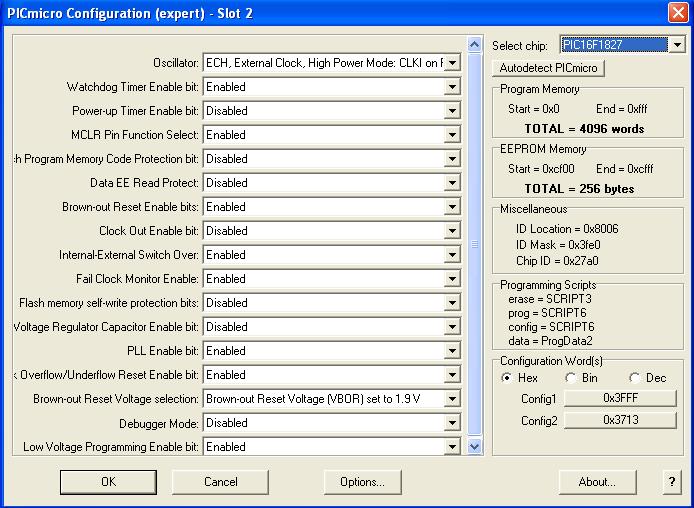Open the Select chip dropdown arrow

[677, 45]
